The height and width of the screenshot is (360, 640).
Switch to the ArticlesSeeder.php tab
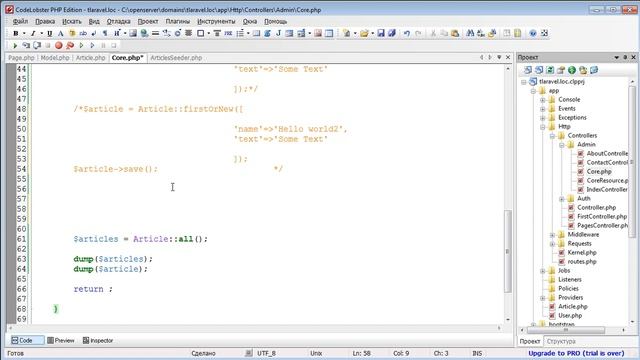[x=176, y=58]
